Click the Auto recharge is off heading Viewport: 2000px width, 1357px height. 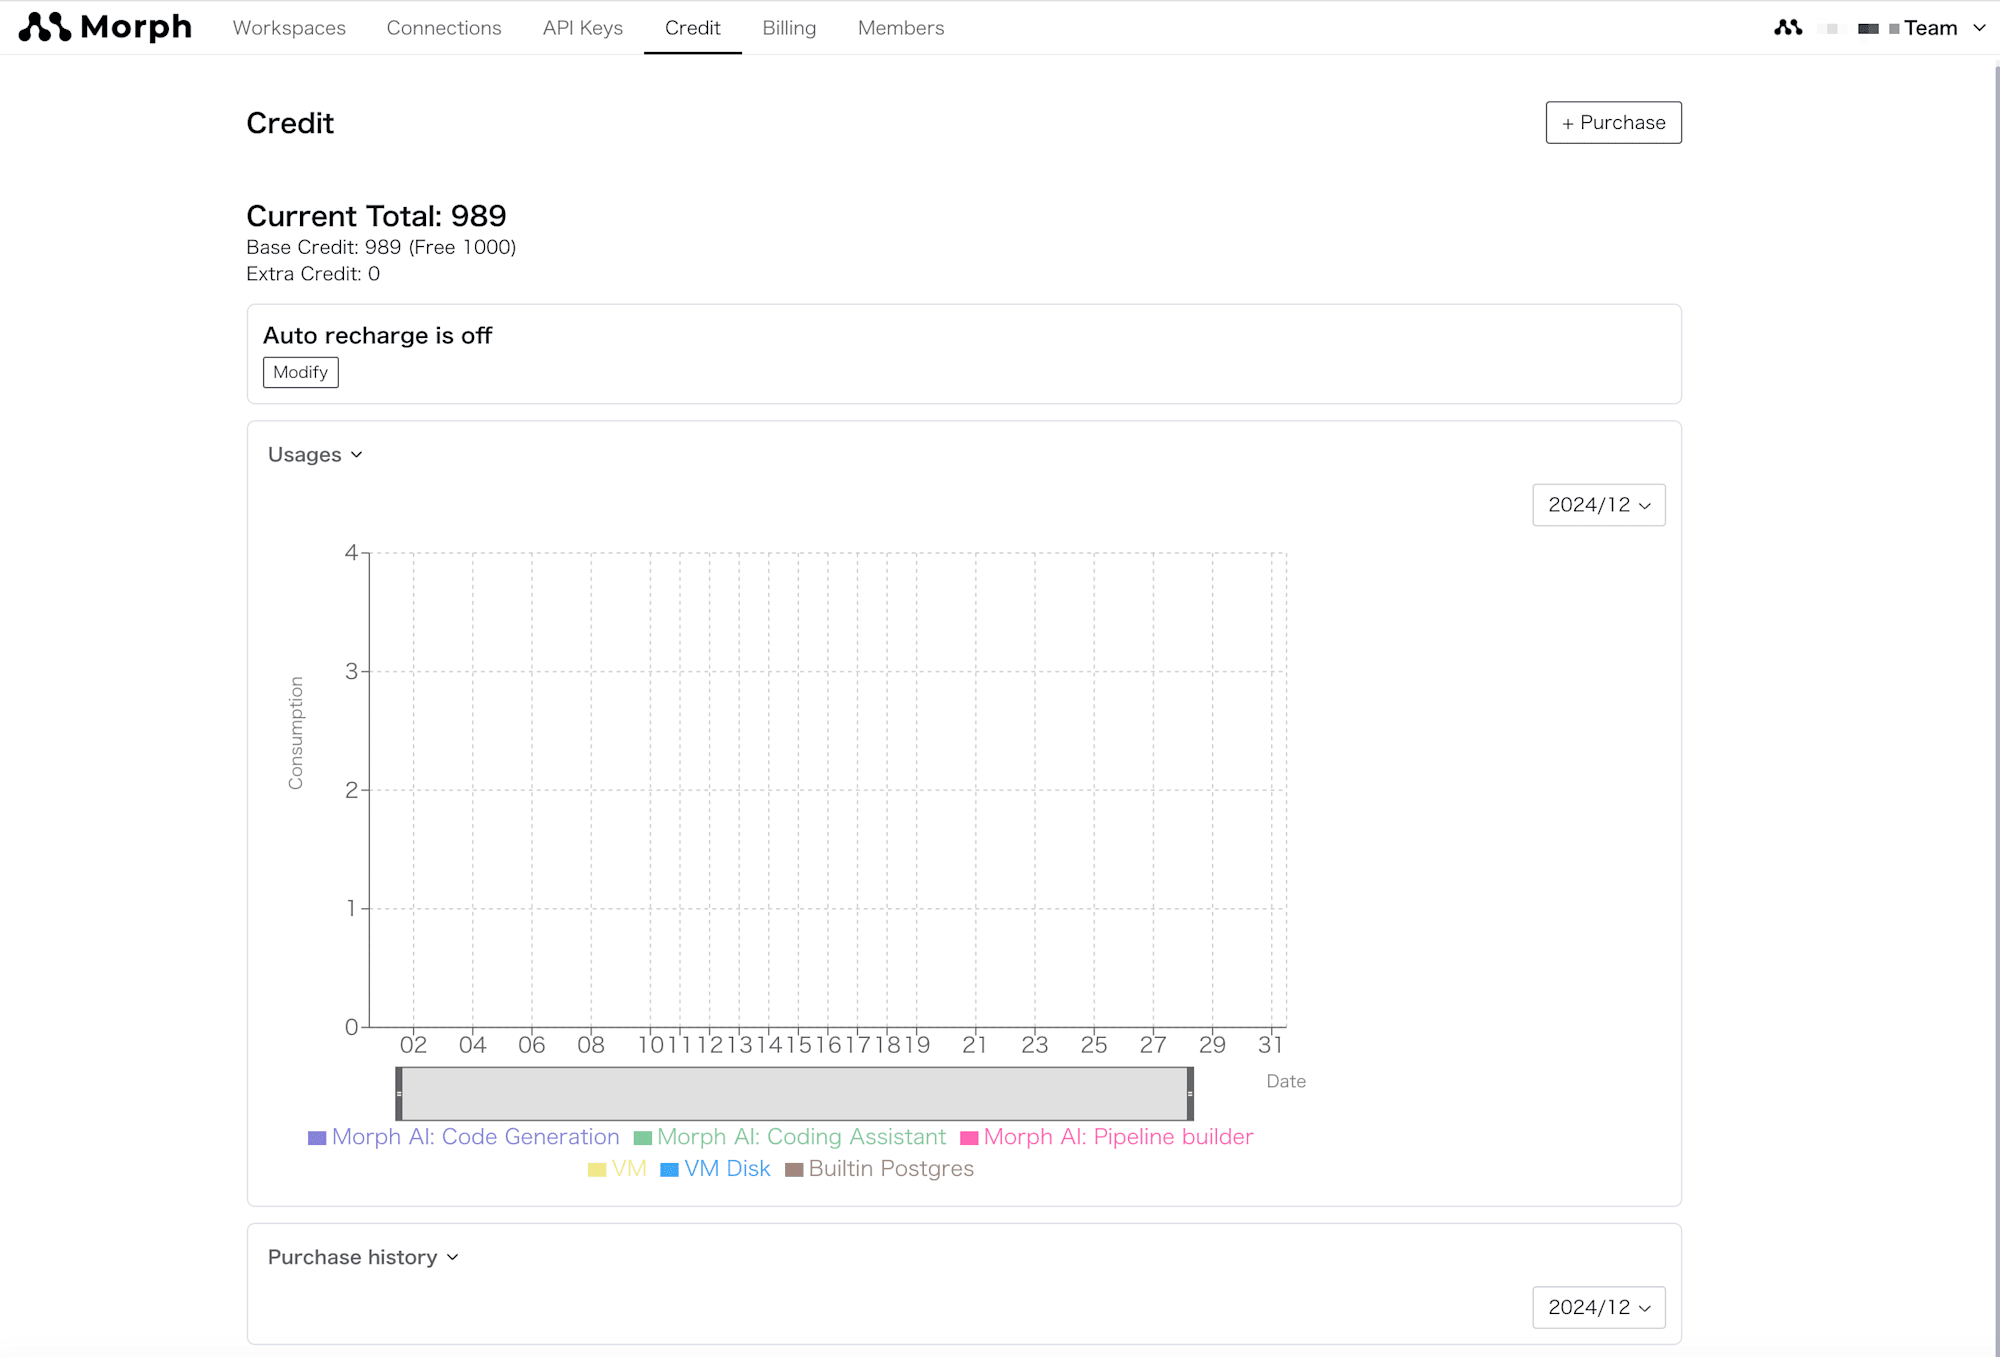[x=377, y=335]
